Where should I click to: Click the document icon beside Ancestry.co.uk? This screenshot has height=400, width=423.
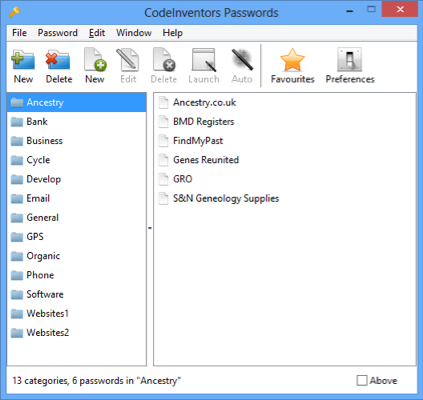tap(163, 102)
